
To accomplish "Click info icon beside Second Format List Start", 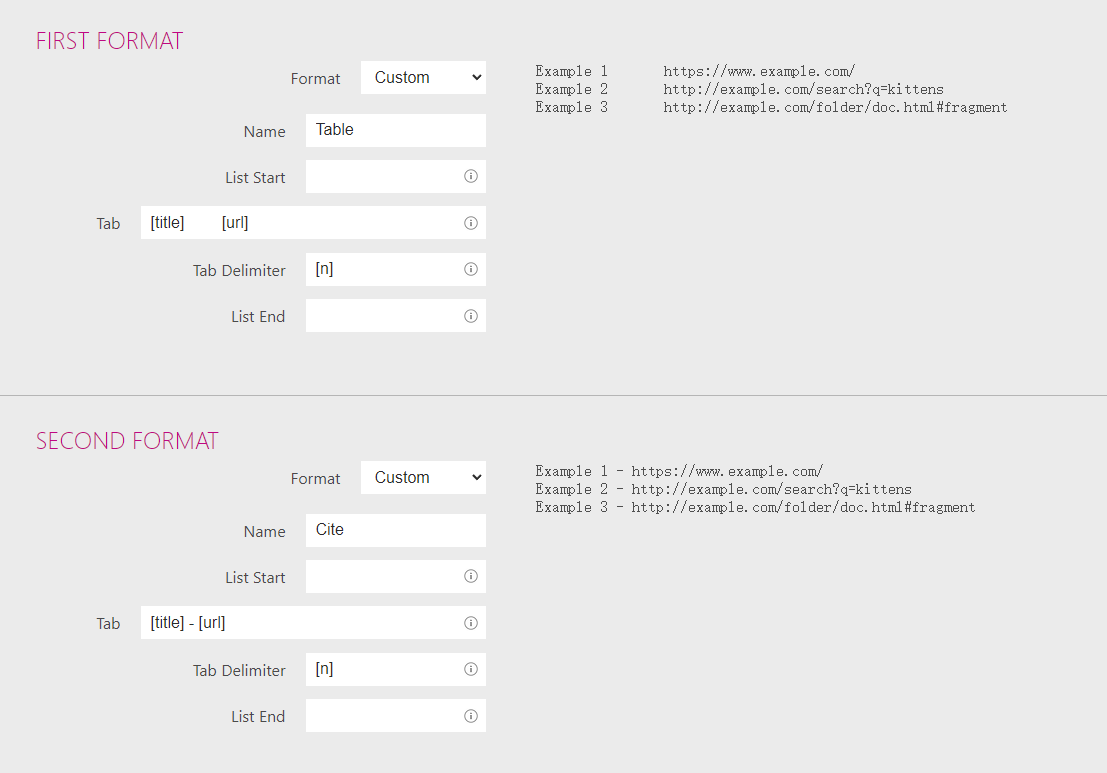I will [471, 576].
